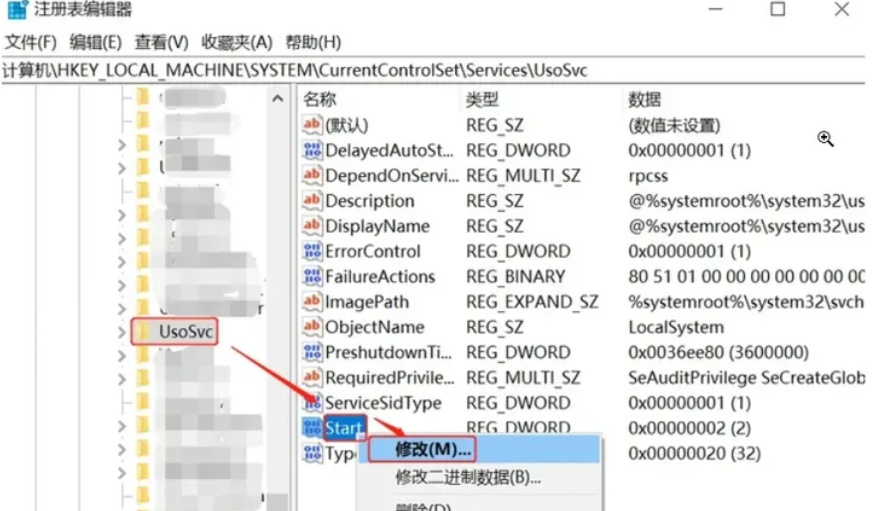Select the Start value name

(x=344, y=429)
